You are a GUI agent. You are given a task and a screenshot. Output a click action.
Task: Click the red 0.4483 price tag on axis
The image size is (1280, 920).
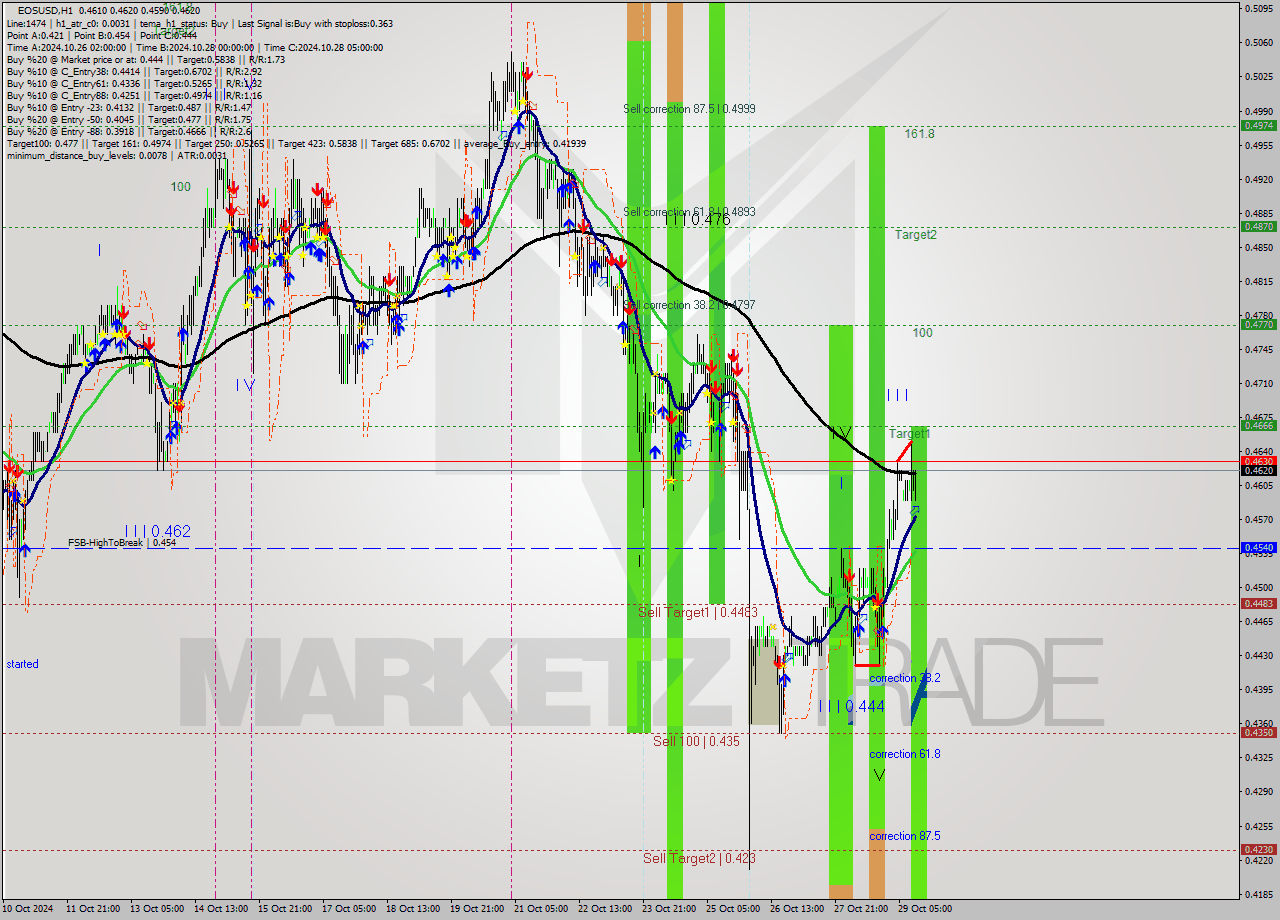pos(1257,603)
